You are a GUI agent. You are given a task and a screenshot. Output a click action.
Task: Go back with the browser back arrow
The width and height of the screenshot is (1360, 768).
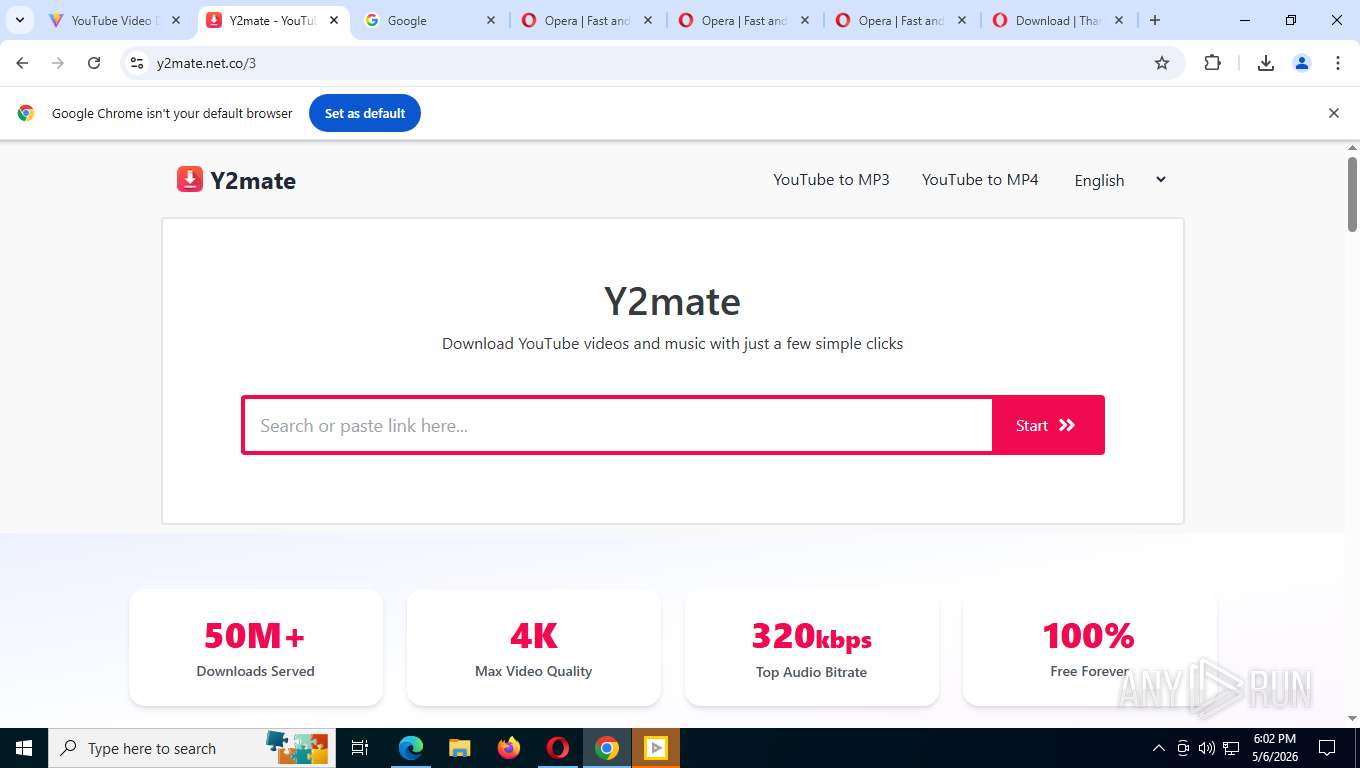22,63
